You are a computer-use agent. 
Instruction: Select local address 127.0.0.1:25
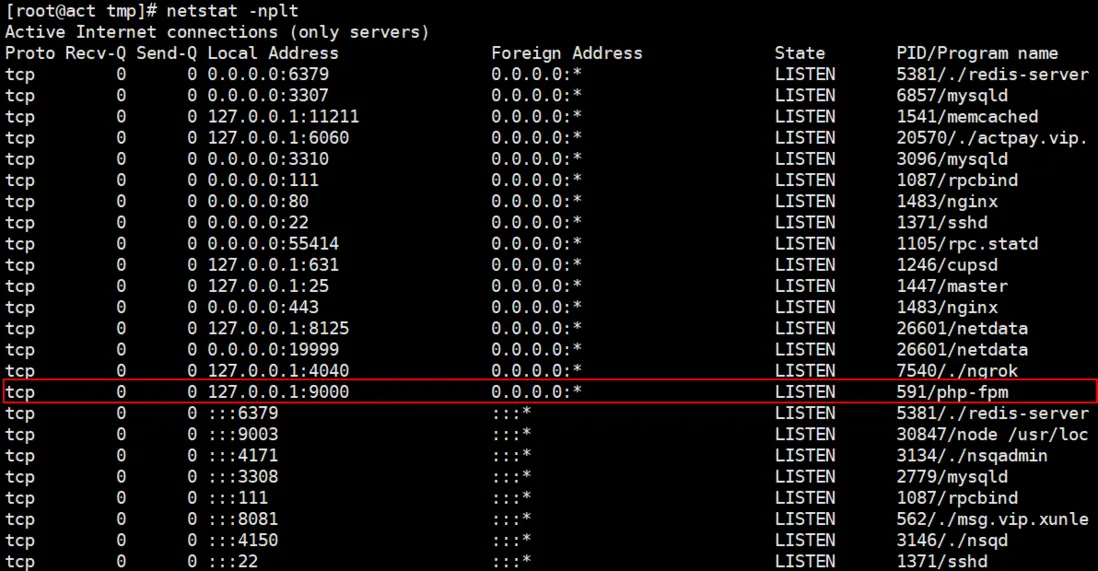268,286
